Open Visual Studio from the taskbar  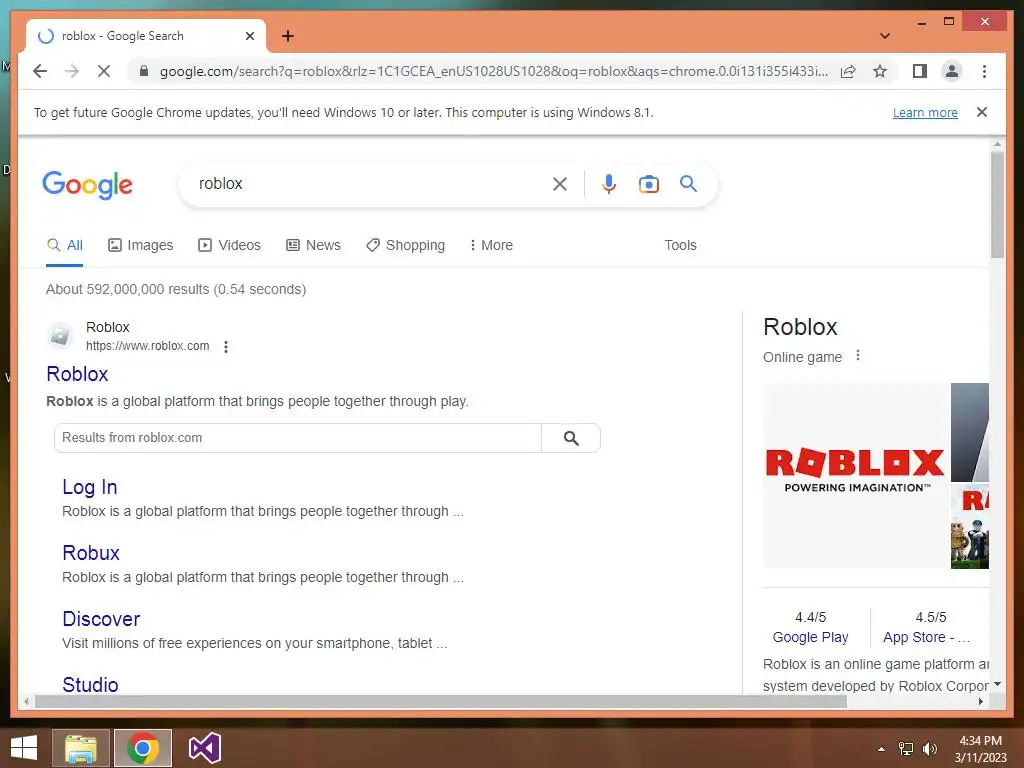pyautogui.click(x=204, y=748)
